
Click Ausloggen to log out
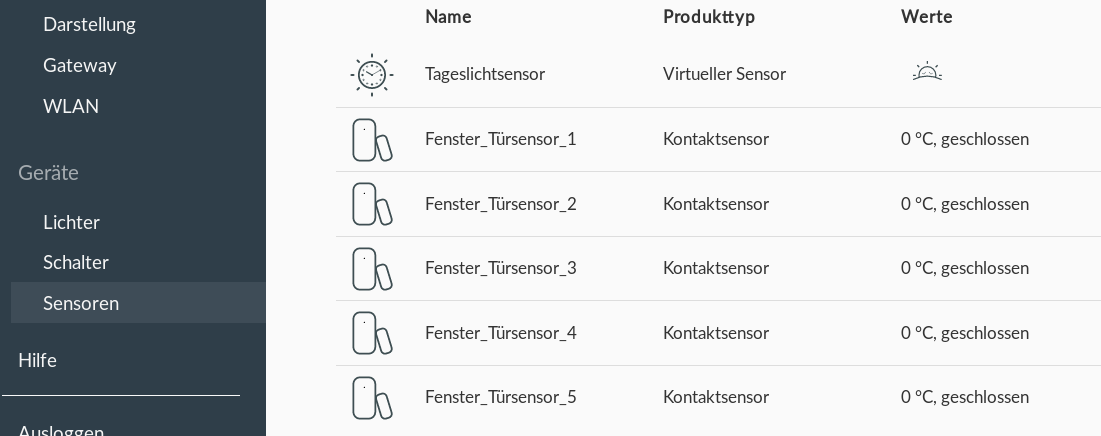coord(61,430)
